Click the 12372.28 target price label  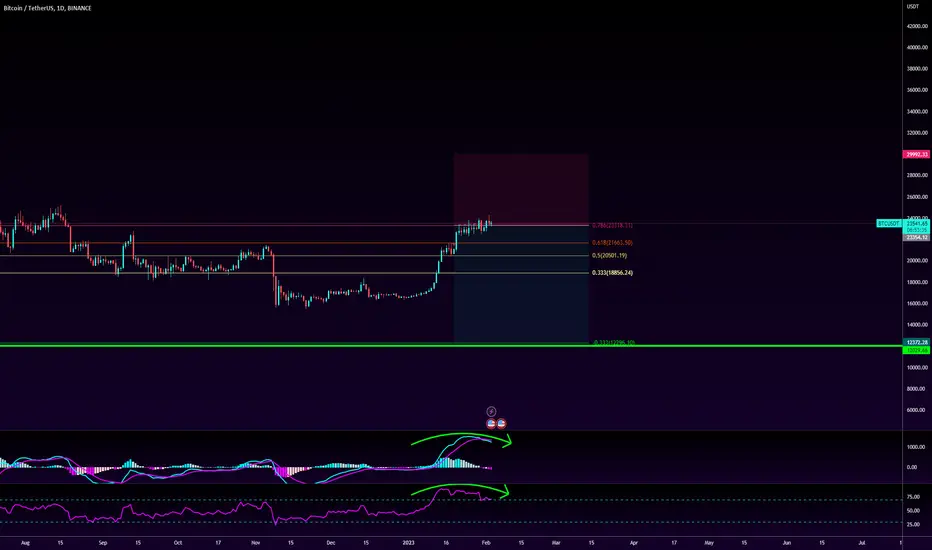[917, 342]
